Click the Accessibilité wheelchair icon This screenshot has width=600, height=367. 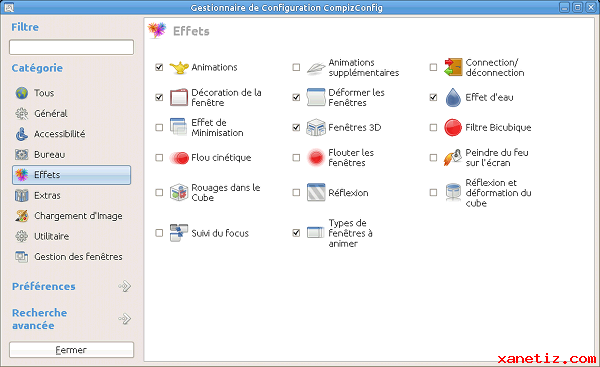22,134
